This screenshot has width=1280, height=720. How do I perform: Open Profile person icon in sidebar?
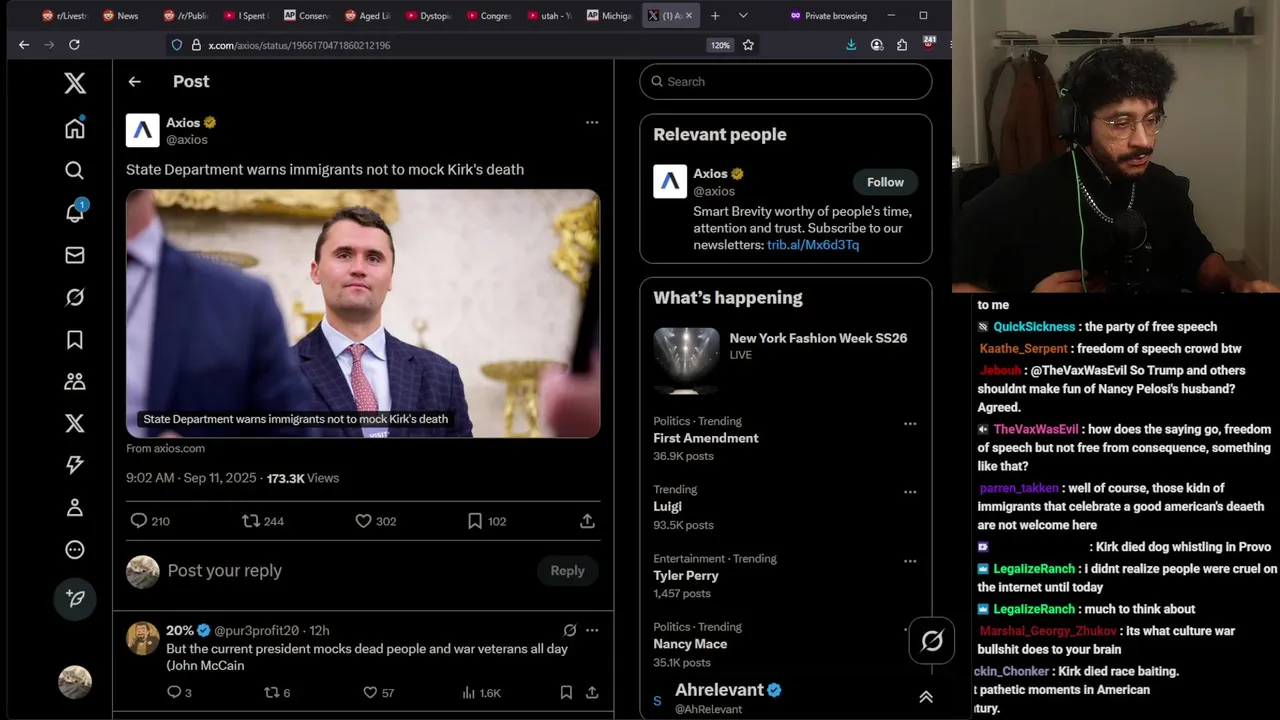(x=75, y=507)
